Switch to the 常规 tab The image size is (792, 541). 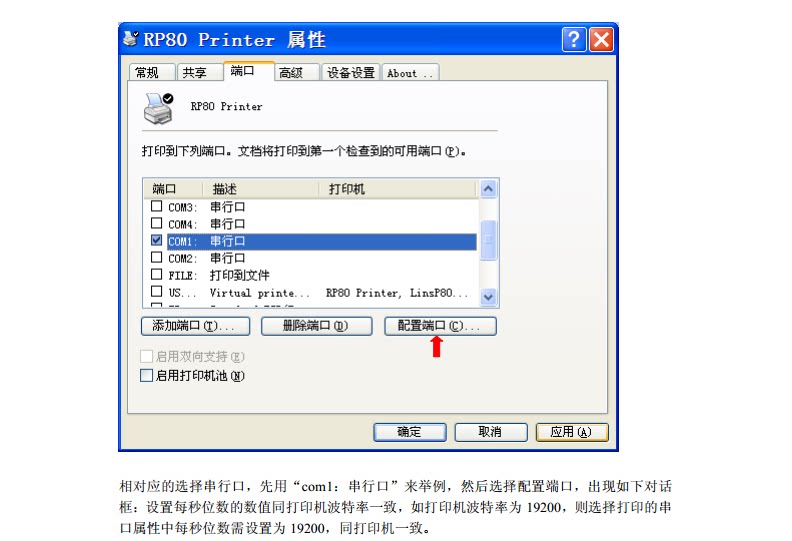[152, 72]
